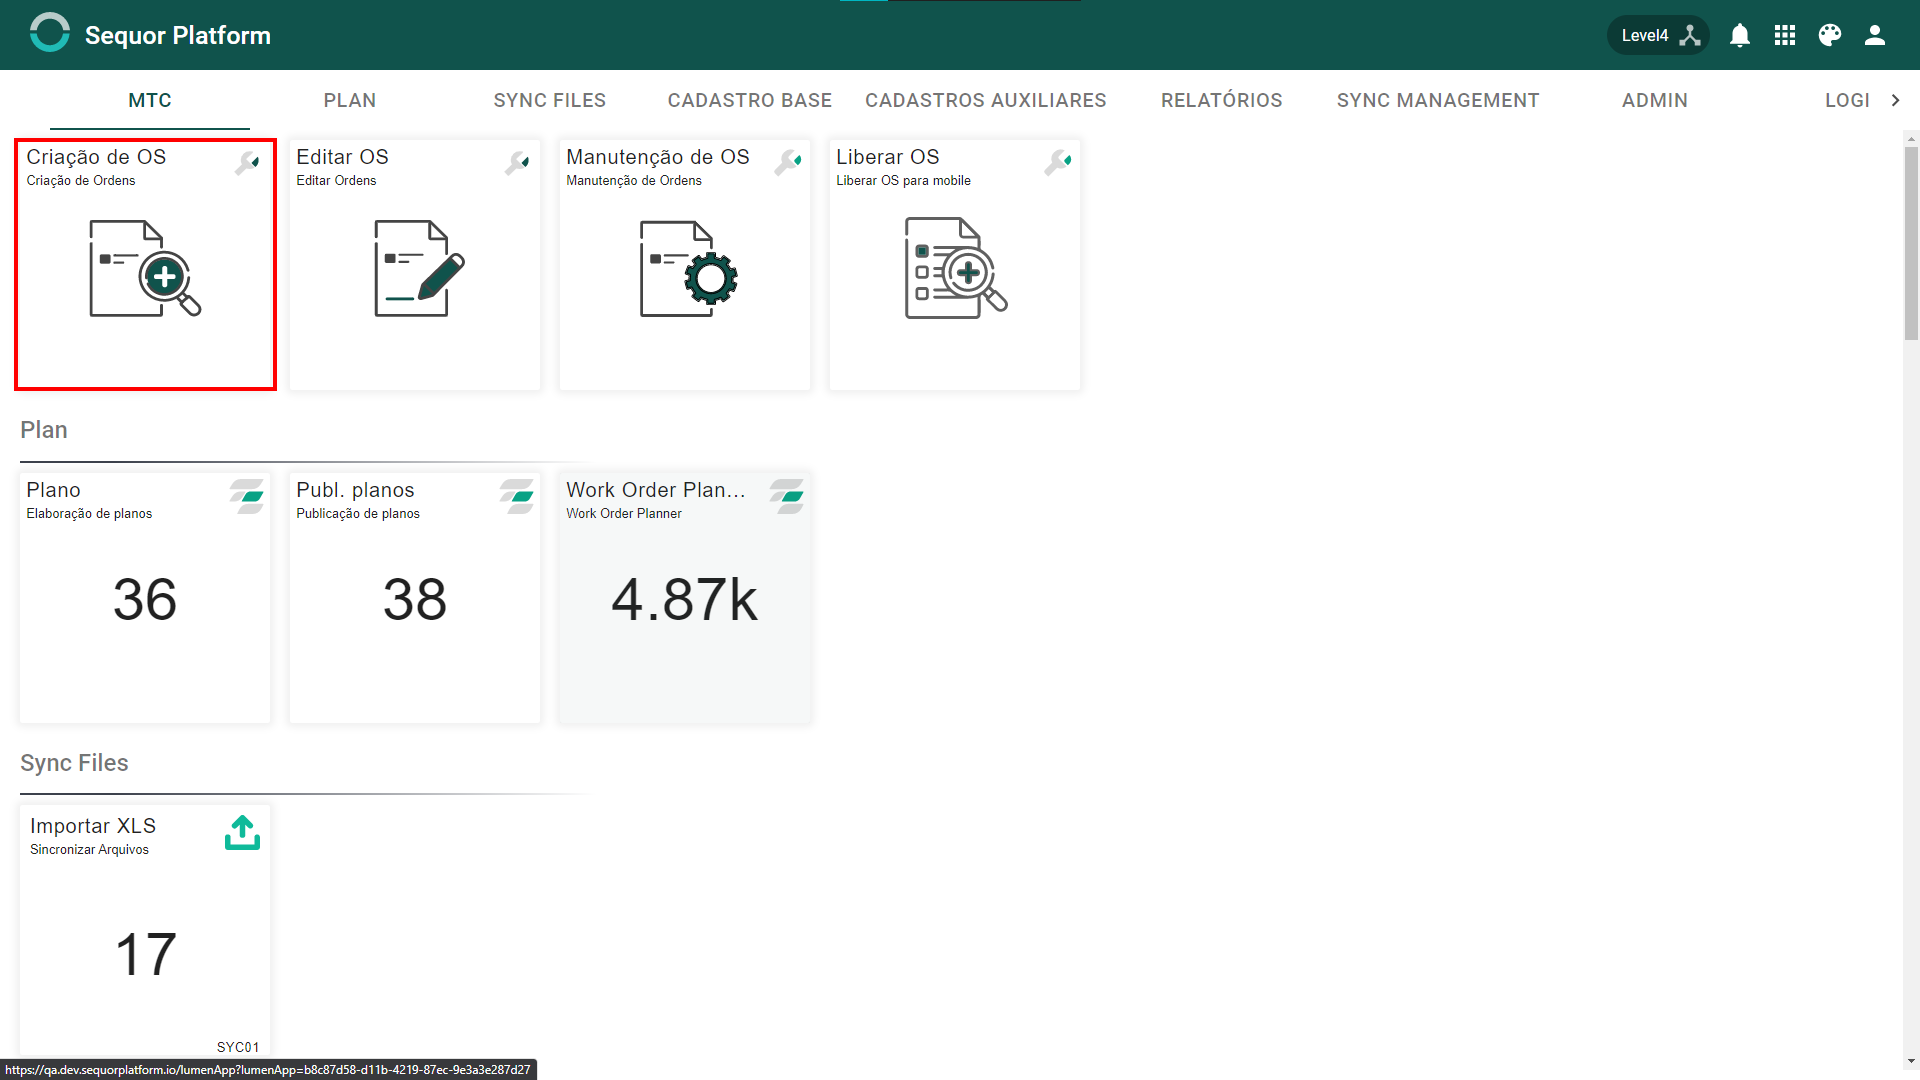The width and height of the screenshot is (1920, 1080).
Task: Click the scrollbar up arrow
Action: point(1911,139)
